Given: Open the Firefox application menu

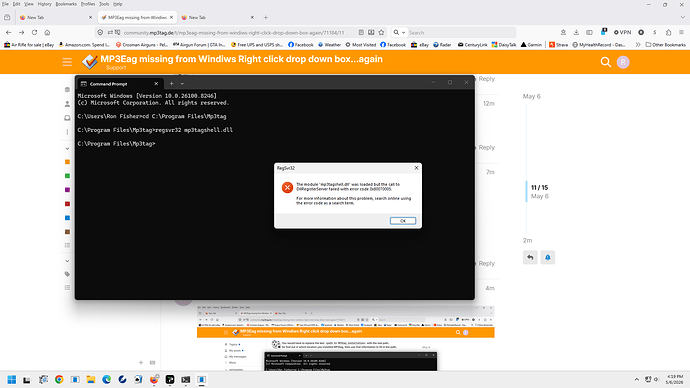Looking at the screenshot, I should pos(681,32).
